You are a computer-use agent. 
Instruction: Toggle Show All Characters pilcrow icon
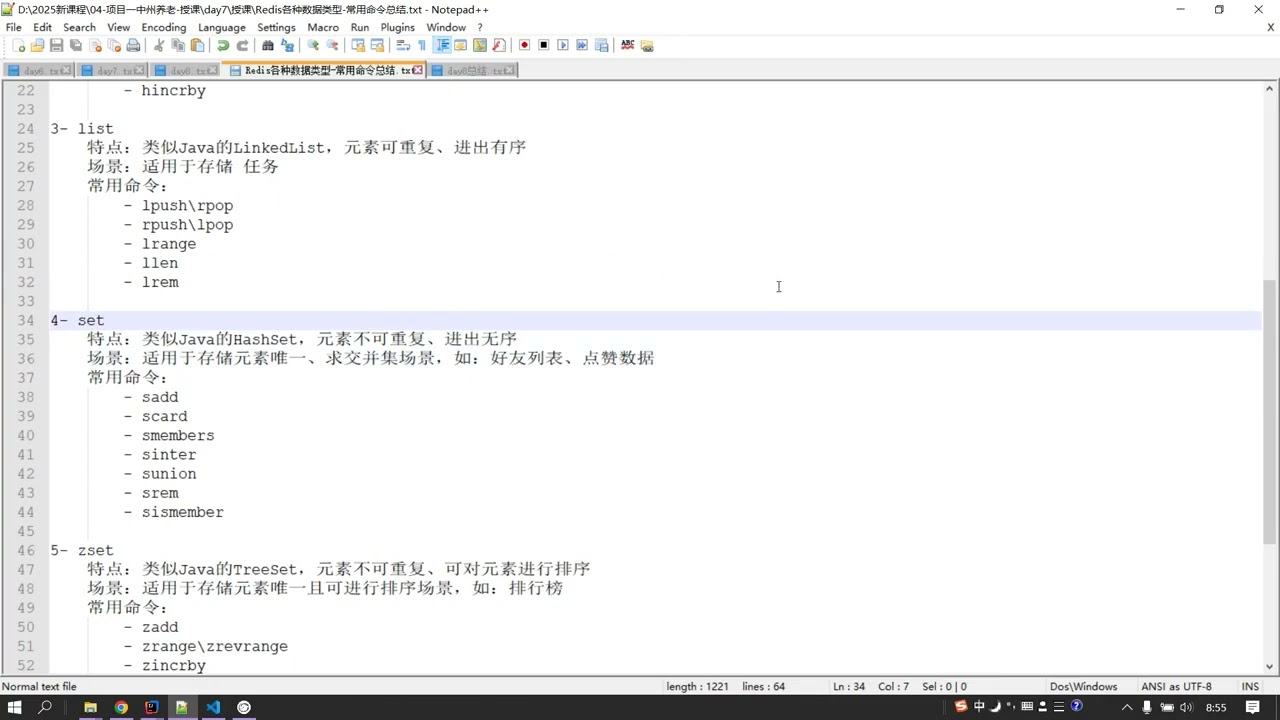[422, 45]
